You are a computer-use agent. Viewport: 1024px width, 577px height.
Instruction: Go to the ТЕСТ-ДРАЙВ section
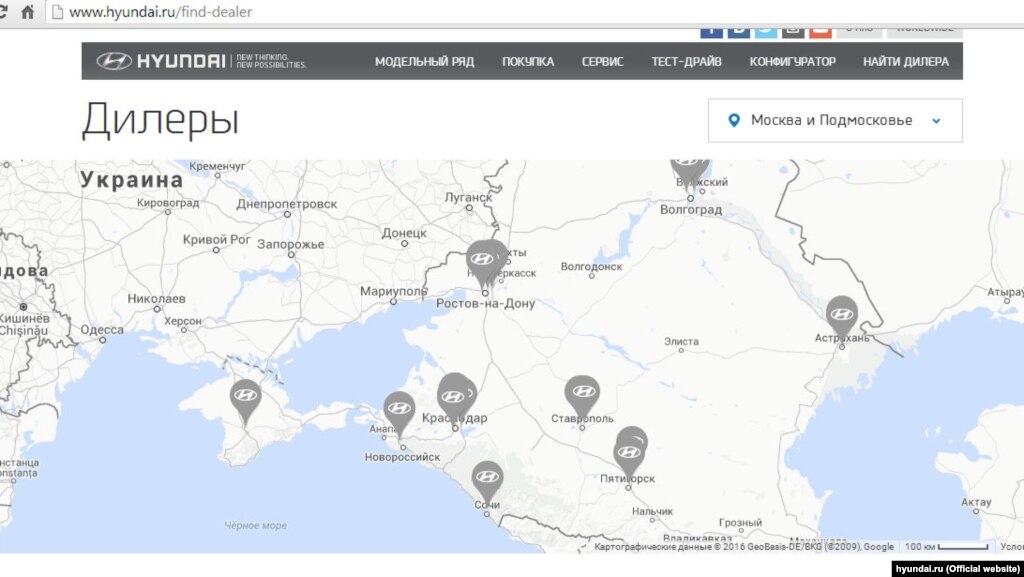click(x=686, y=62)
